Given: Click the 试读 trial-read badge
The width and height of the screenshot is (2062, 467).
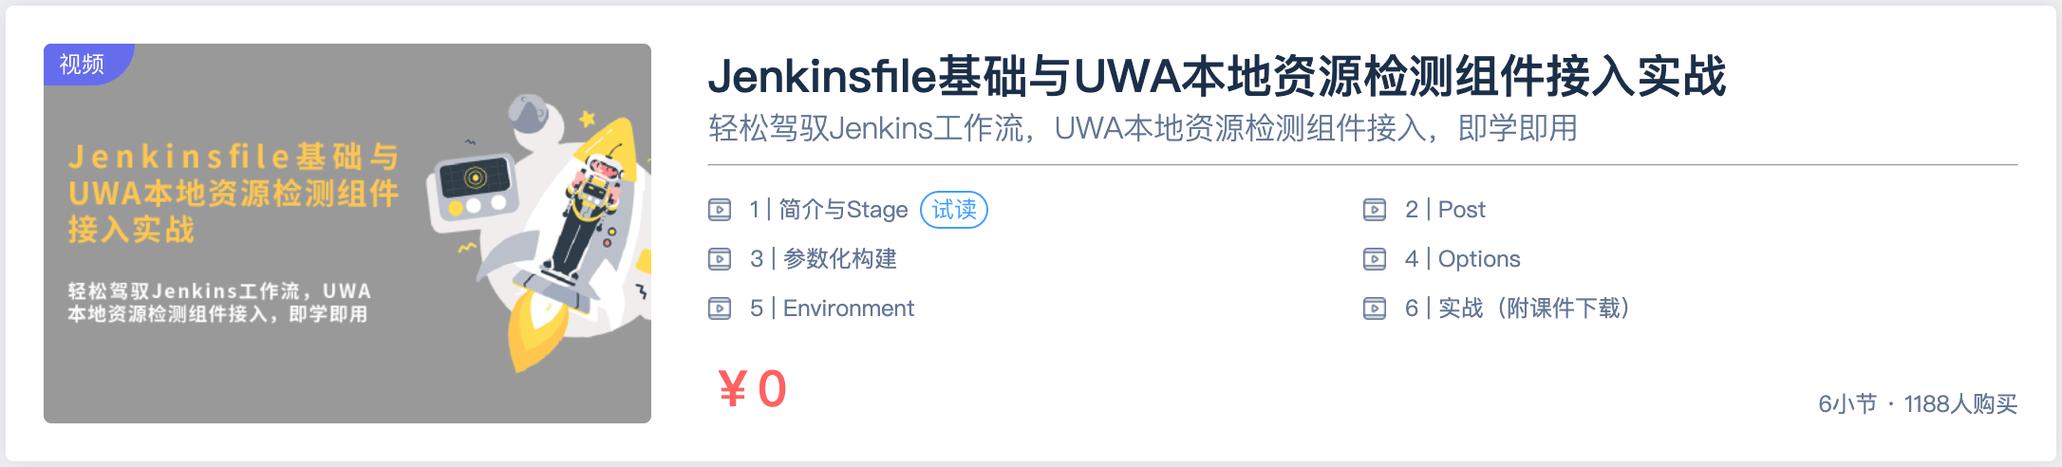Looking at the screenshot, I should tap(954, 210).
